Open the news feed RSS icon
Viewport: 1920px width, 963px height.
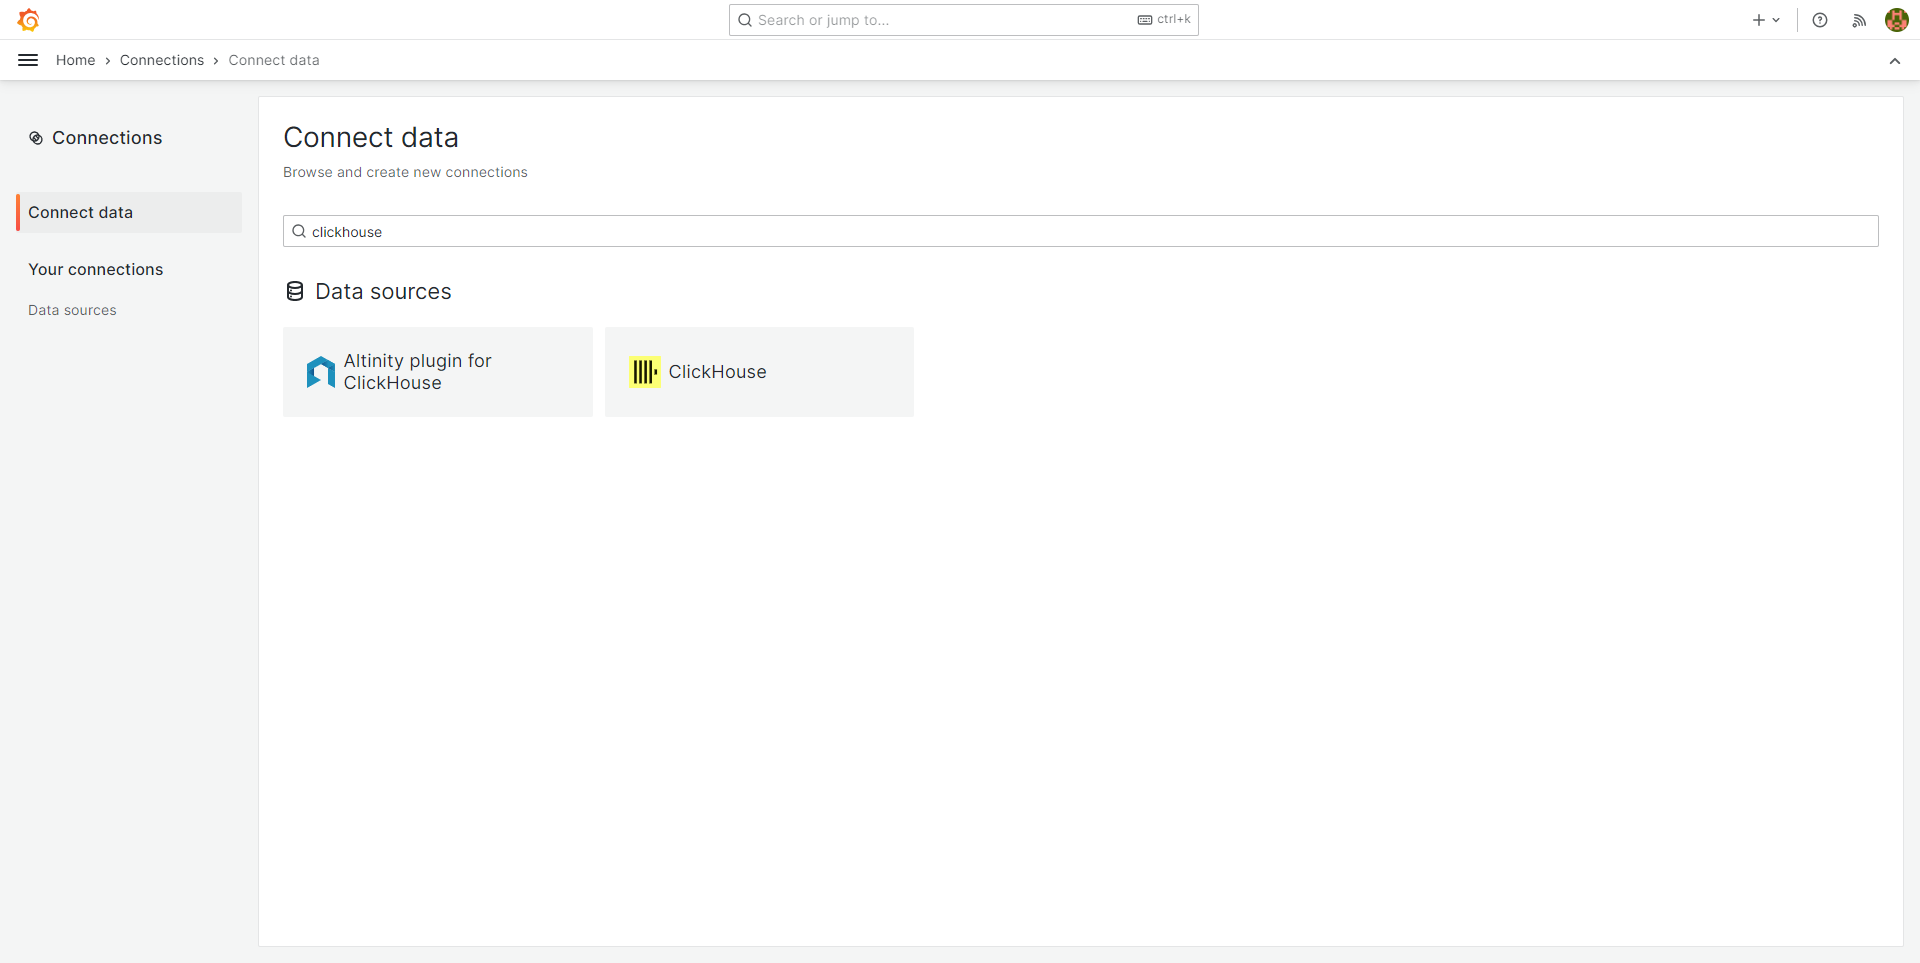(x=1859, y=20)
